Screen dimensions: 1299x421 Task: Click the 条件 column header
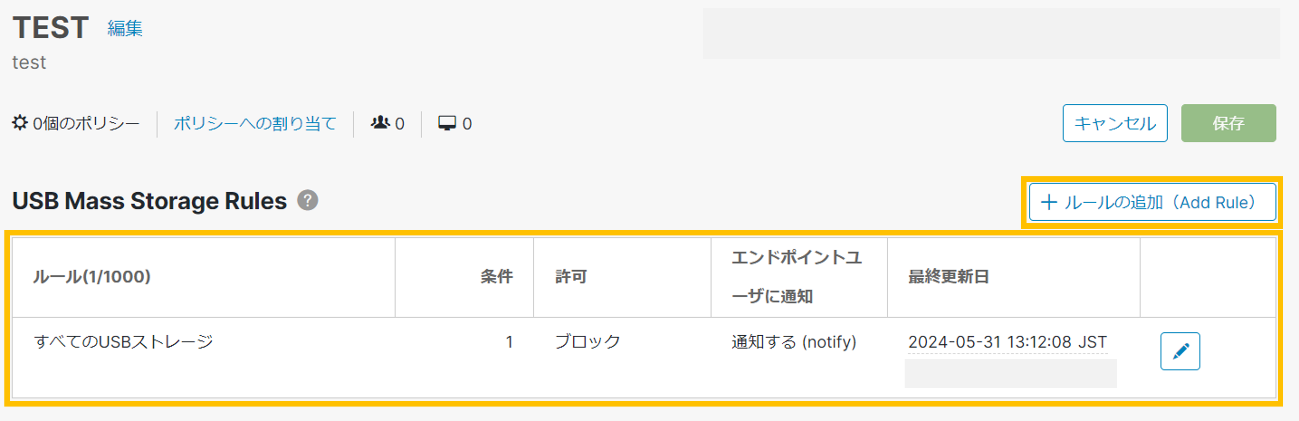[x=497, y=277]
